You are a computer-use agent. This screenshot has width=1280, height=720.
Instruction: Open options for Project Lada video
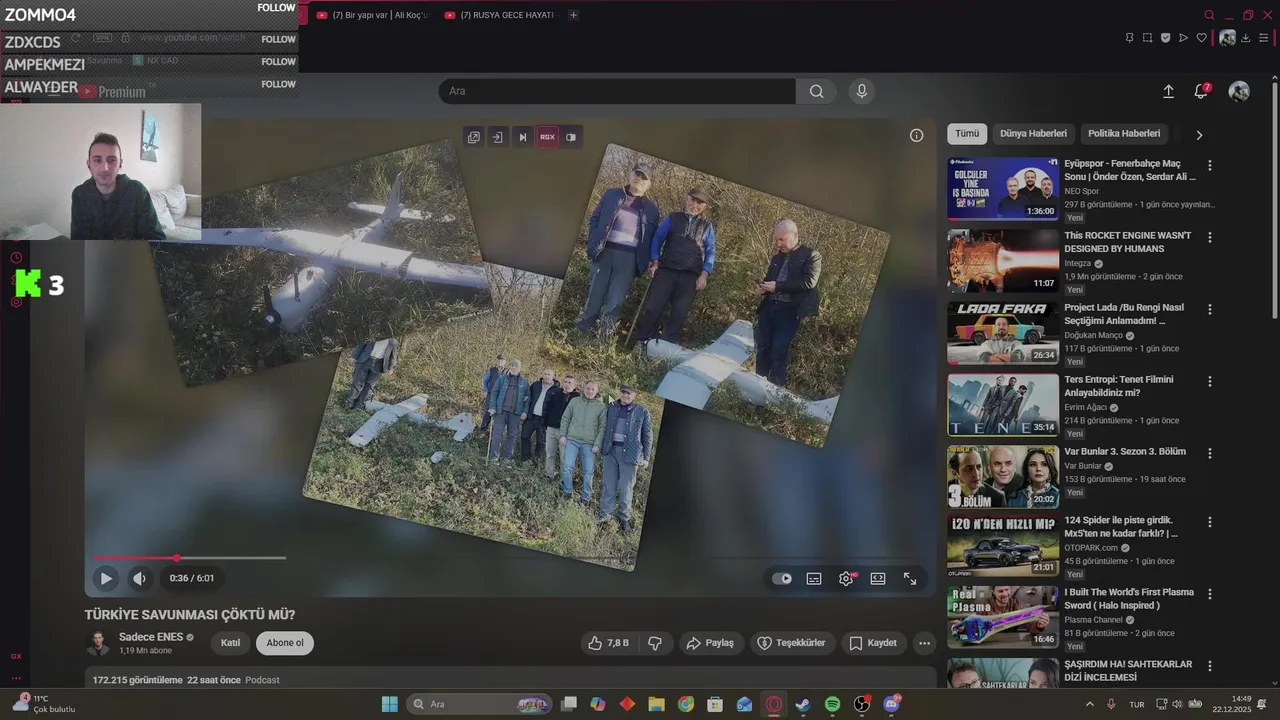1210,309
